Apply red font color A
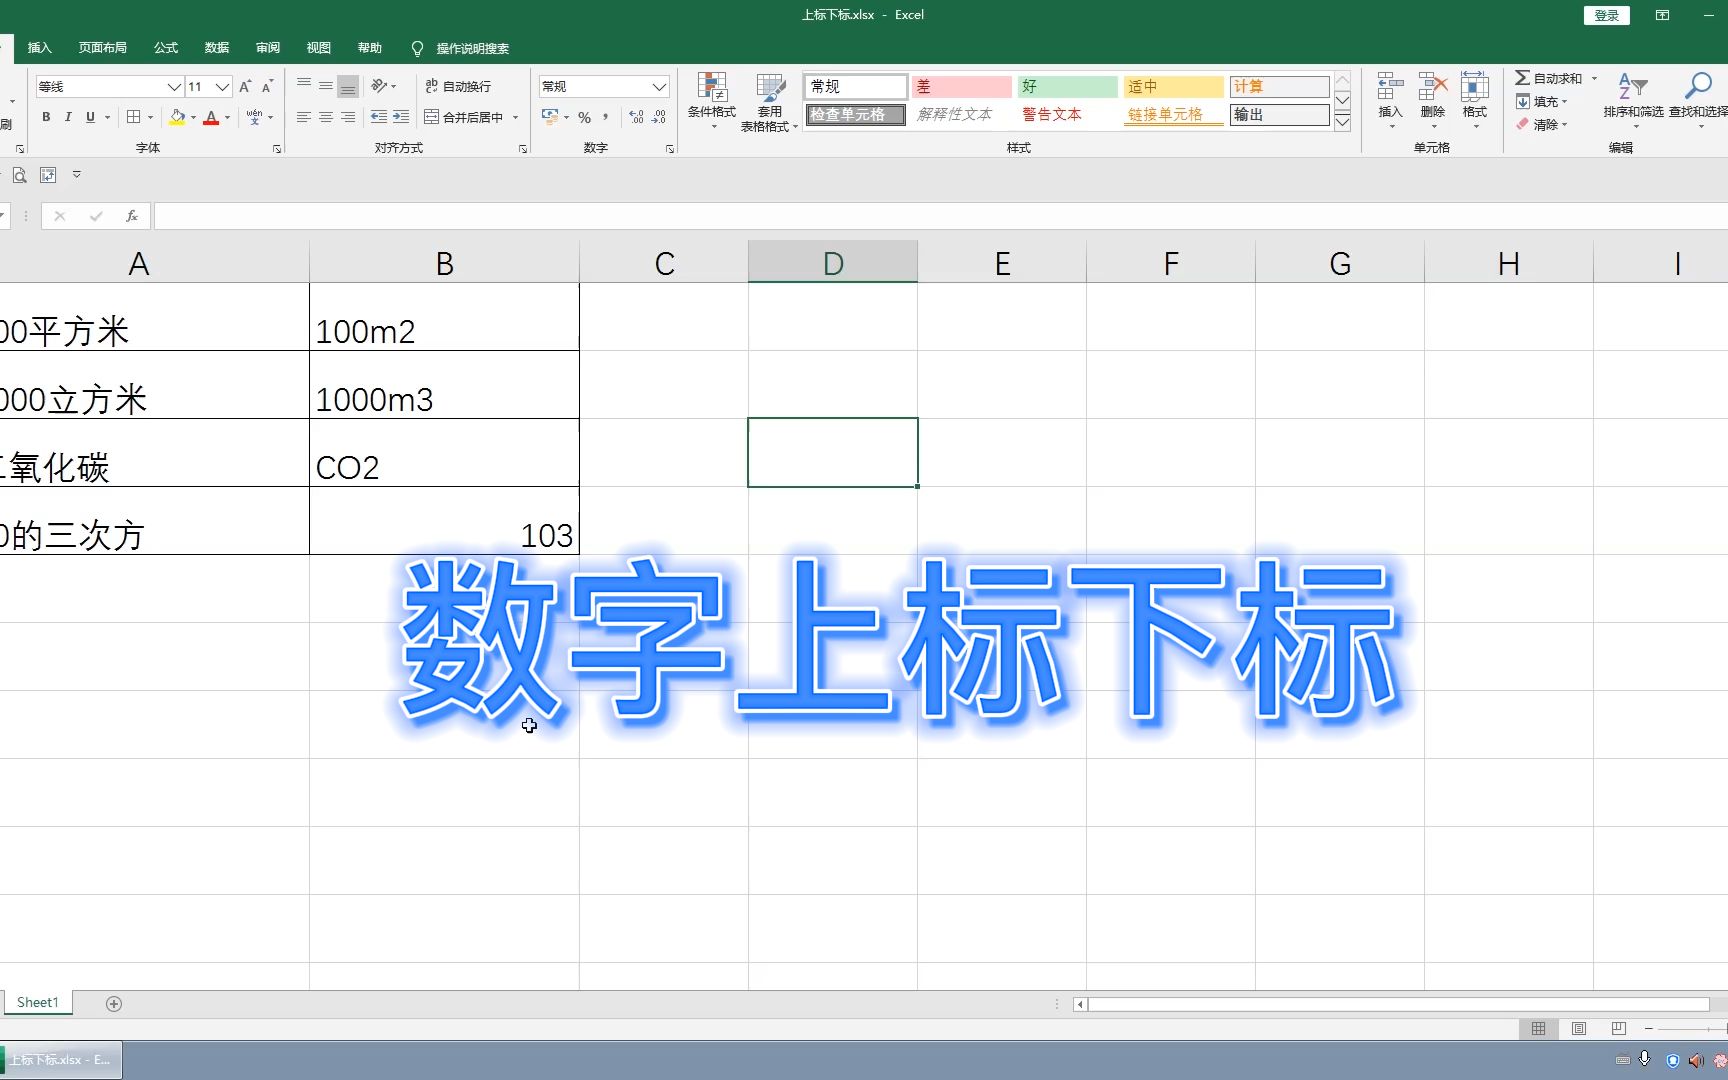 [x=211, y=117]
